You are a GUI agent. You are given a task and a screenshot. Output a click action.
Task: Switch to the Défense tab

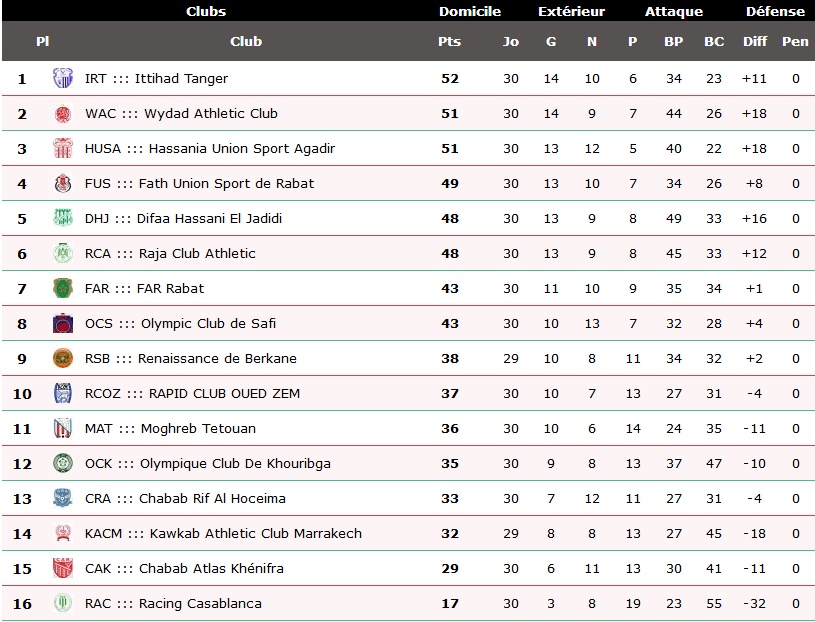775,11
